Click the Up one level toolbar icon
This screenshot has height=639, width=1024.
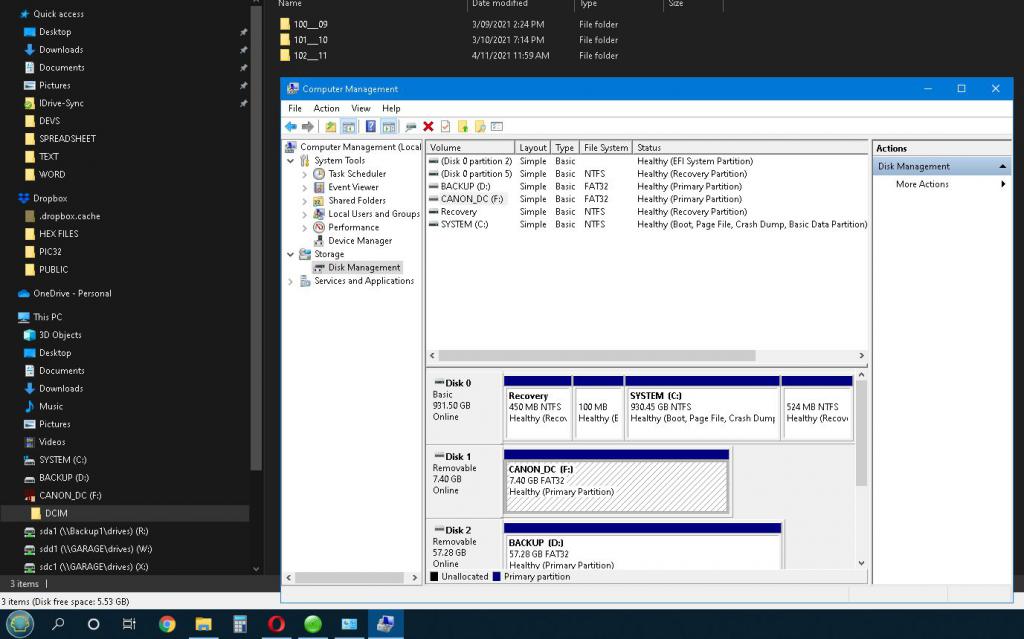coord(331,127)
